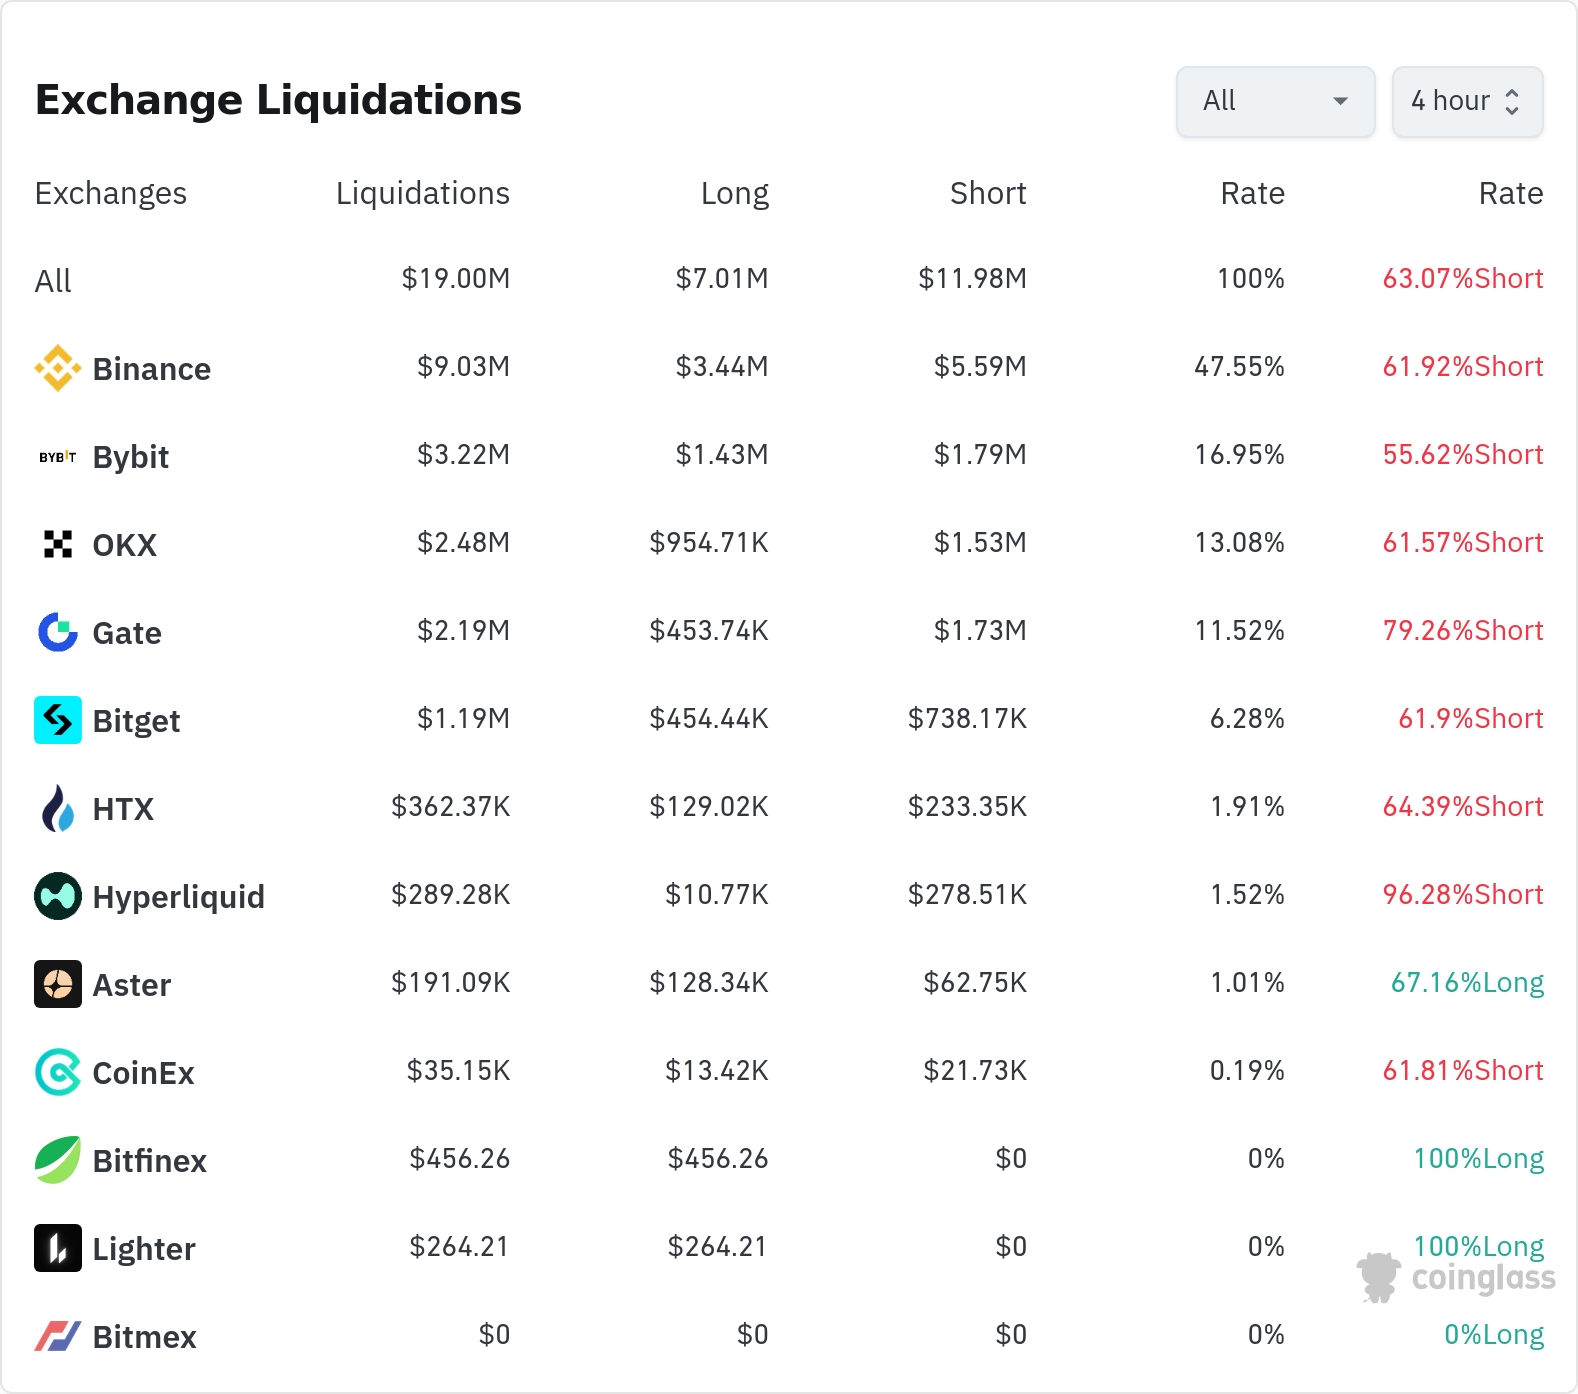Viewport: 1578px width, 1394px height.
Task: Click the Bitmex logo icon
Action: (58, 1336)
